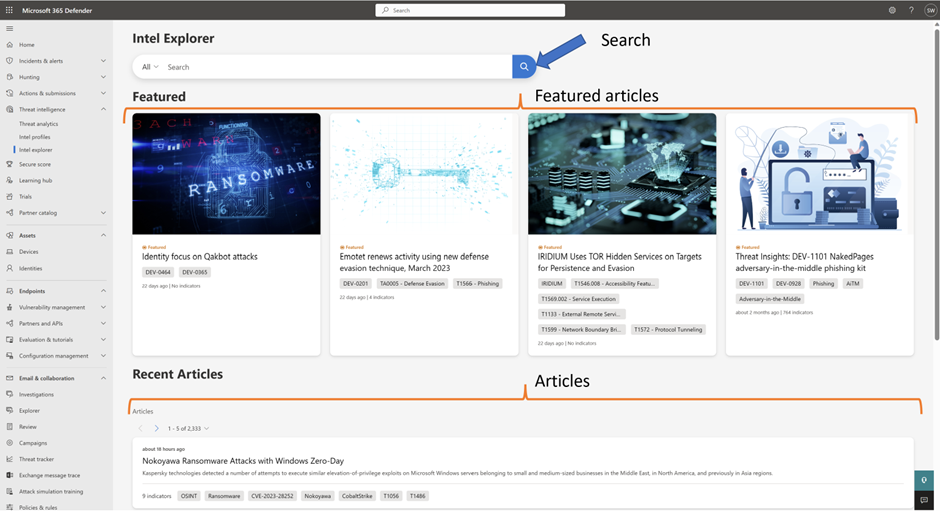940x511 pixels.
Task: Click the Threat intelligence icon
Action: point(10,110)
